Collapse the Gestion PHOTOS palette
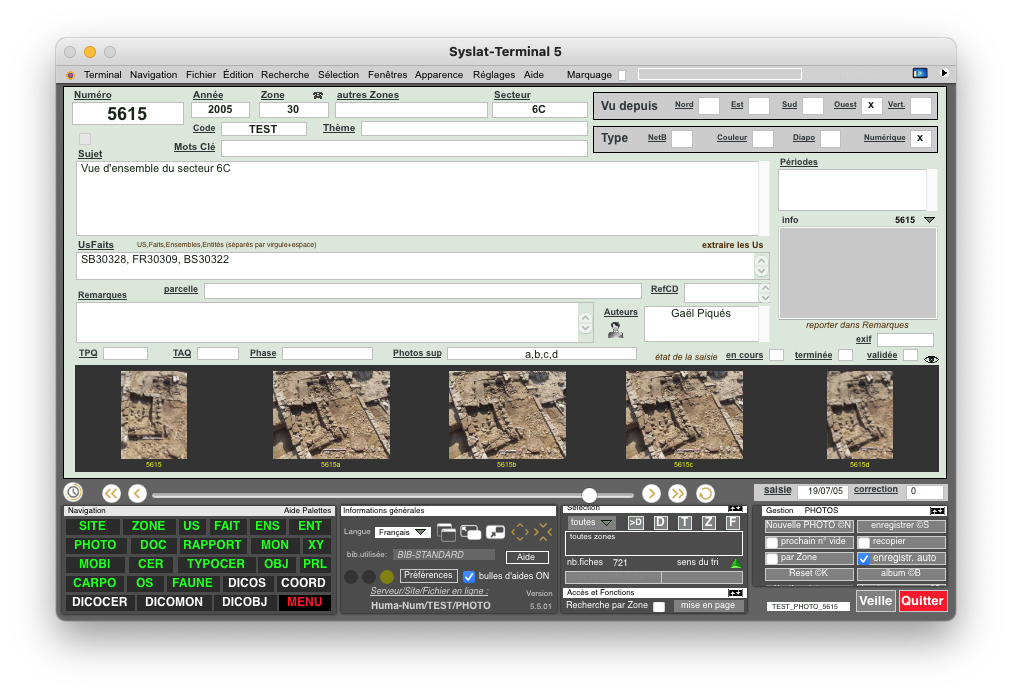Screen dimensions: 1012x695 [x=937, y=510]
